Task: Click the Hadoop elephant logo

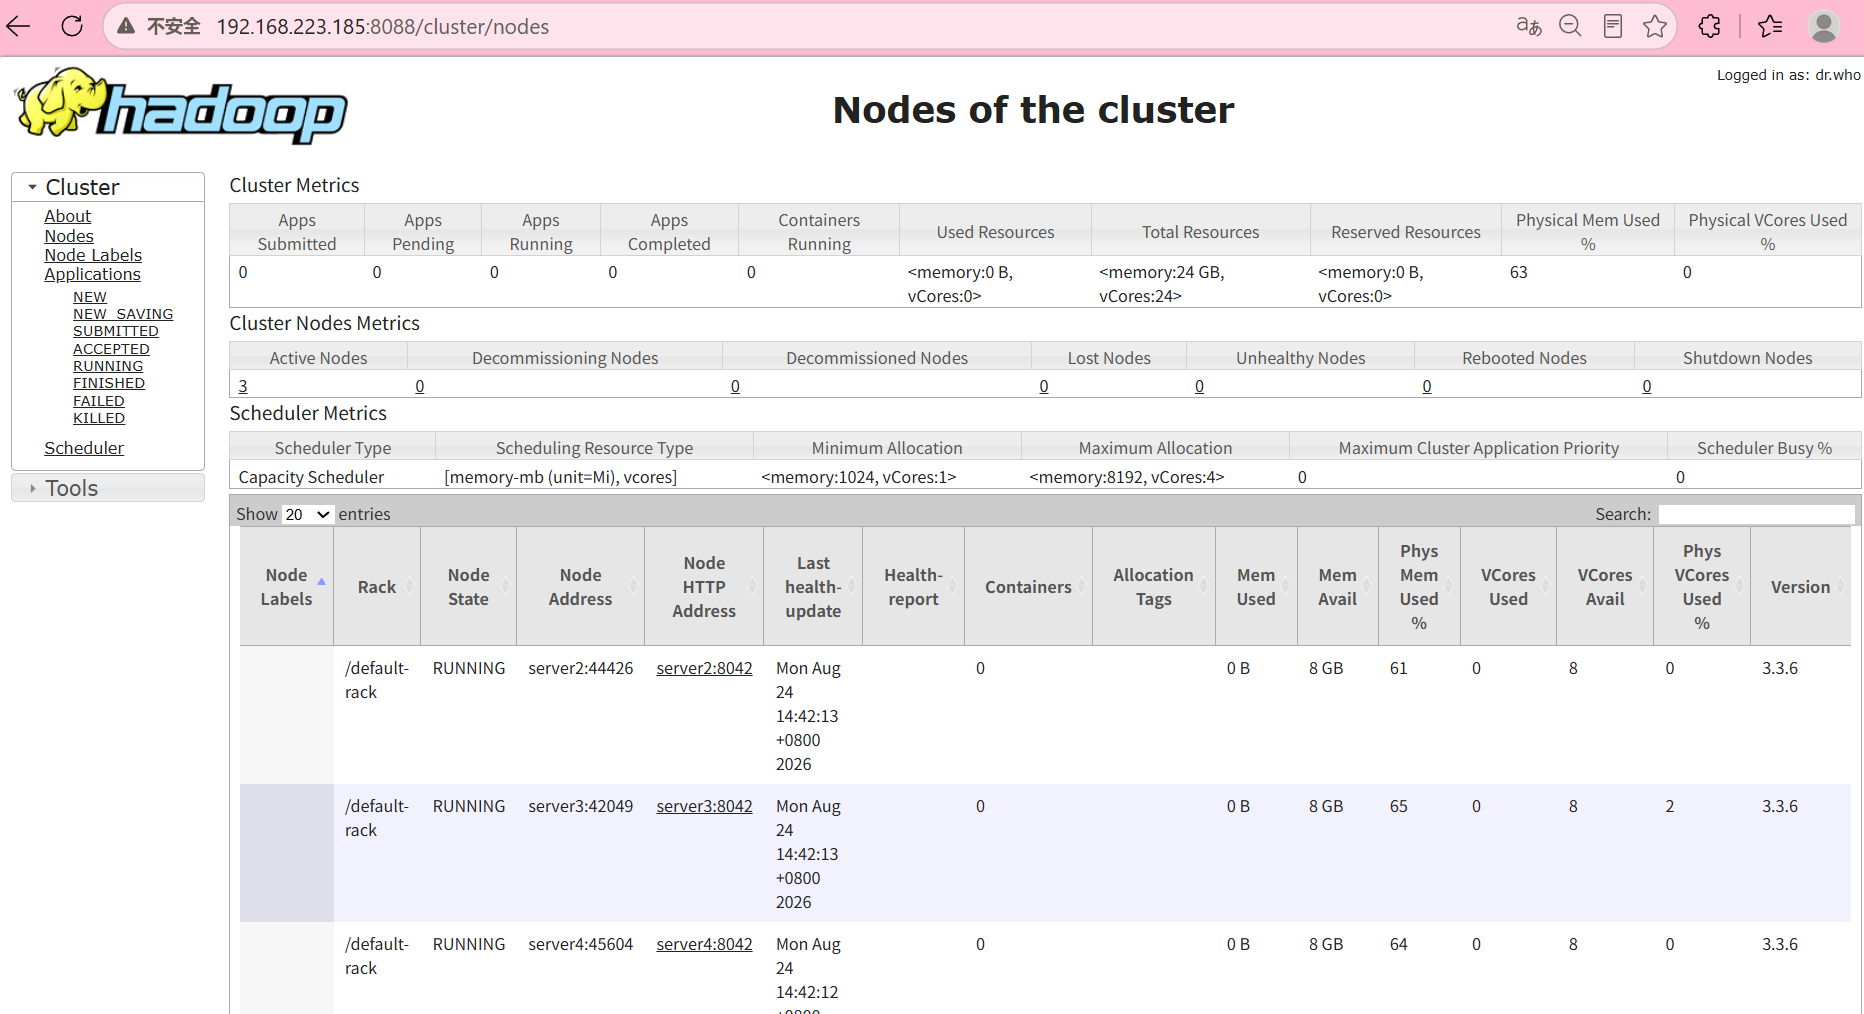Action: [x=181, y=104]
